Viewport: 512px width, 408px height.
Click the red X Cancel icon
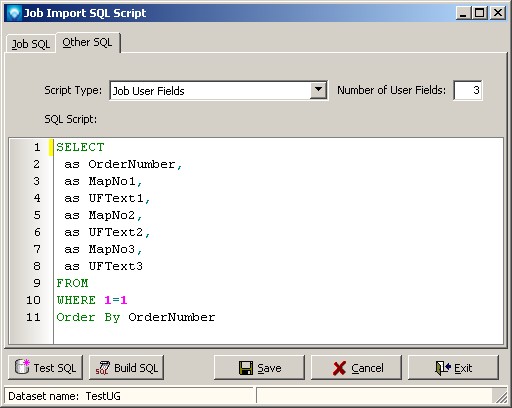click(x=339, y=368)
